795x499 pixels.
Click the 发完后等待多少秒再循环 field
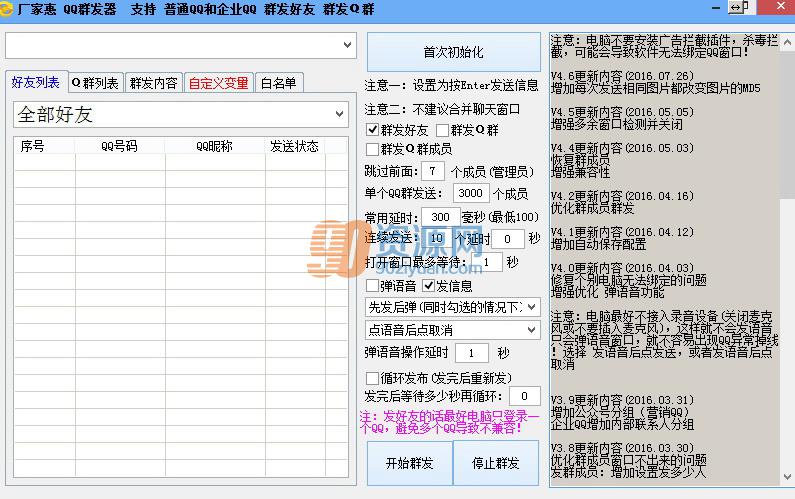pyautogui.click(x=524, y=396)
